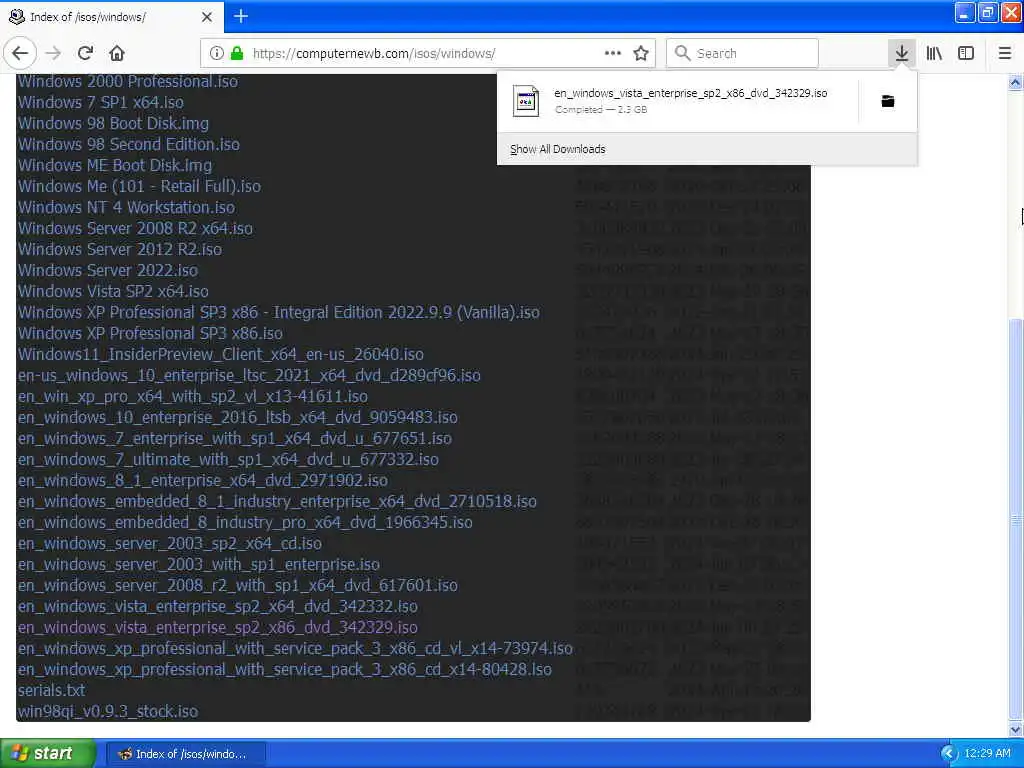Viewport: 1024px width, 768px height.
Task: Select Windows 98 Second Edition.iso link
Action: click(129, 144)
